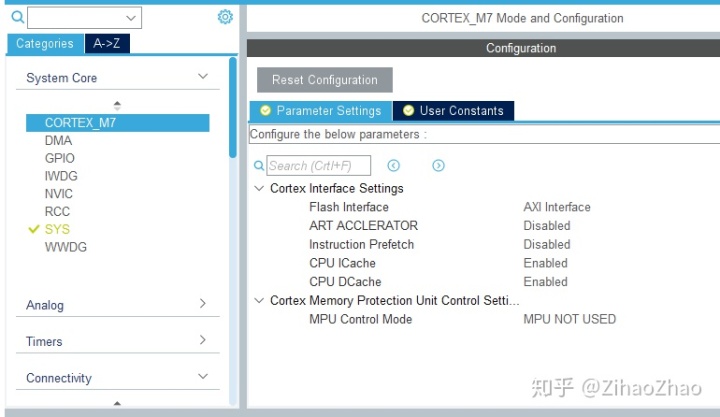This screenshot has width=720, height=417.
Task: Collapse Cortex Memory Protection Unit group
Action: pos(259,300)
